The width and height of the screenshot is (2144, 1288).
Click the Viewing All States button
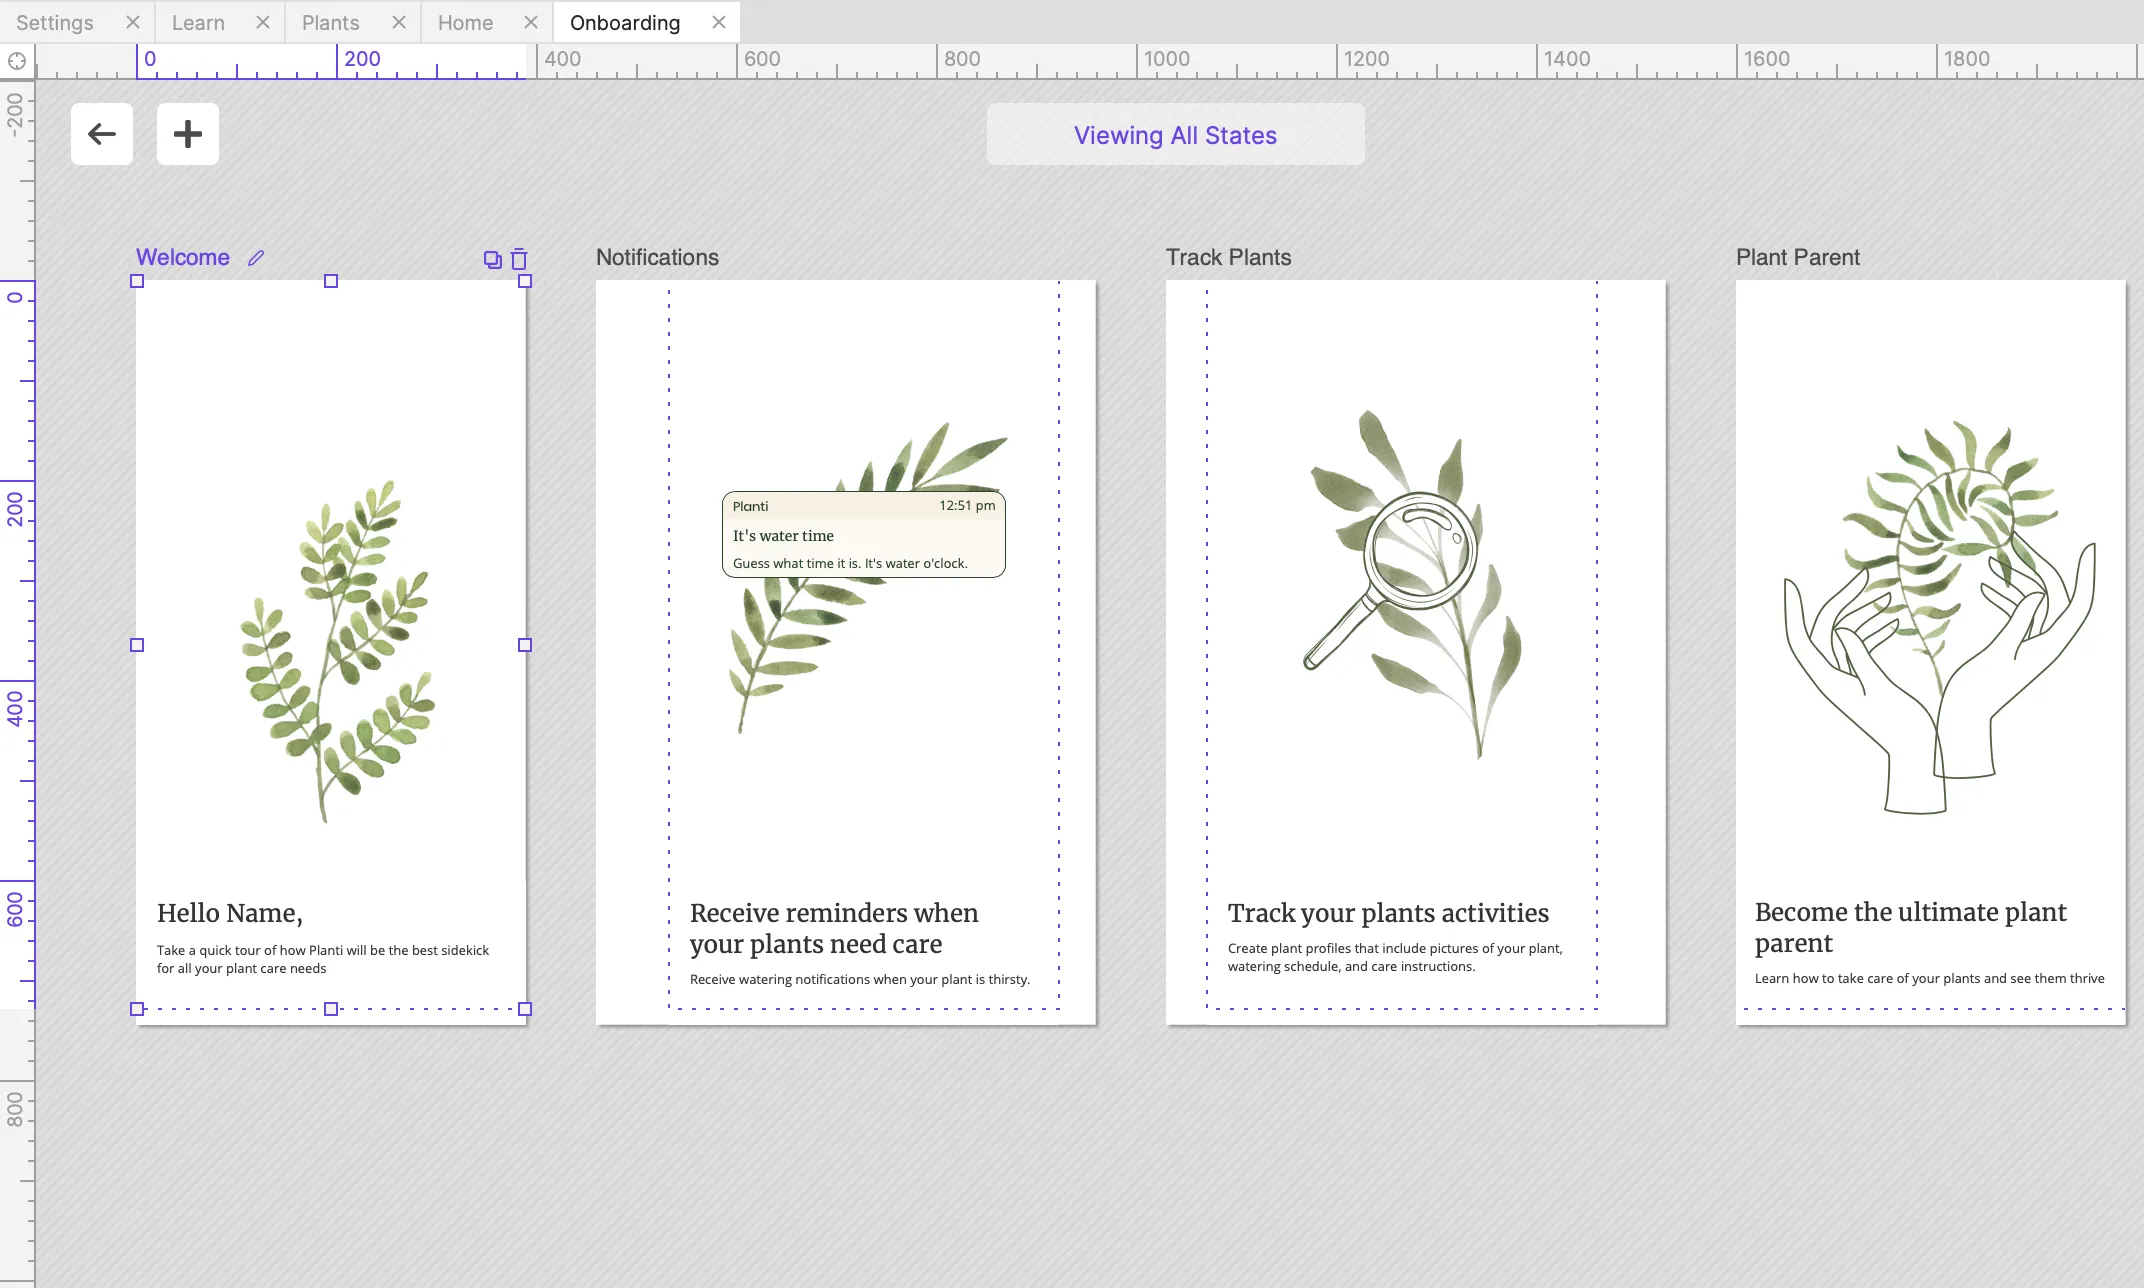[1175, 135]
